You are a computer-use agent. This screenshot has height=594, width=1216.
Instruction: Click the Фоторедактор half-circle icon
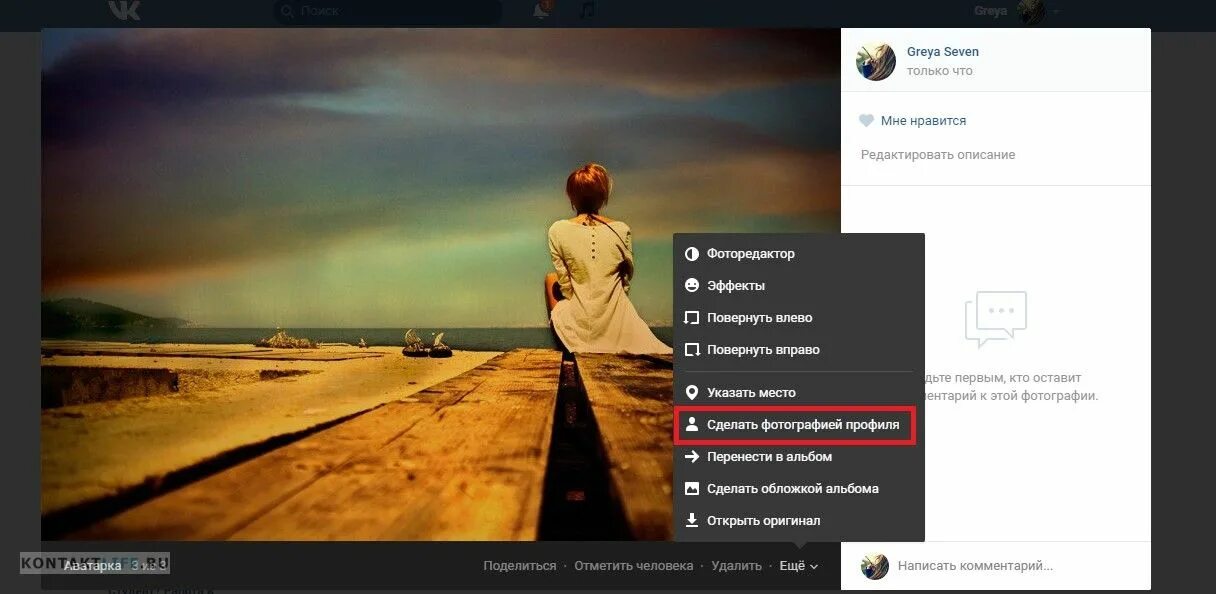[x=691, y=254]
